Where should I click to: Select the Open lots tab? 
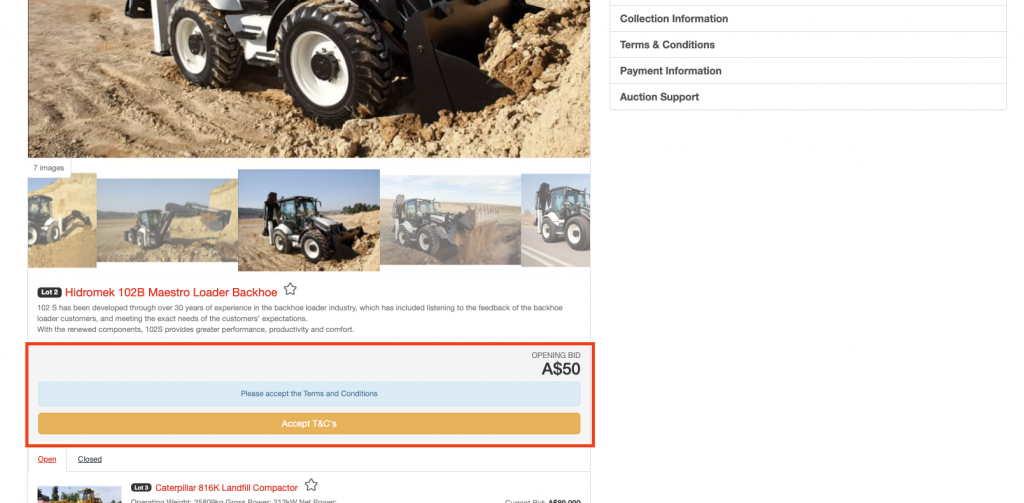tap(47, 459)
